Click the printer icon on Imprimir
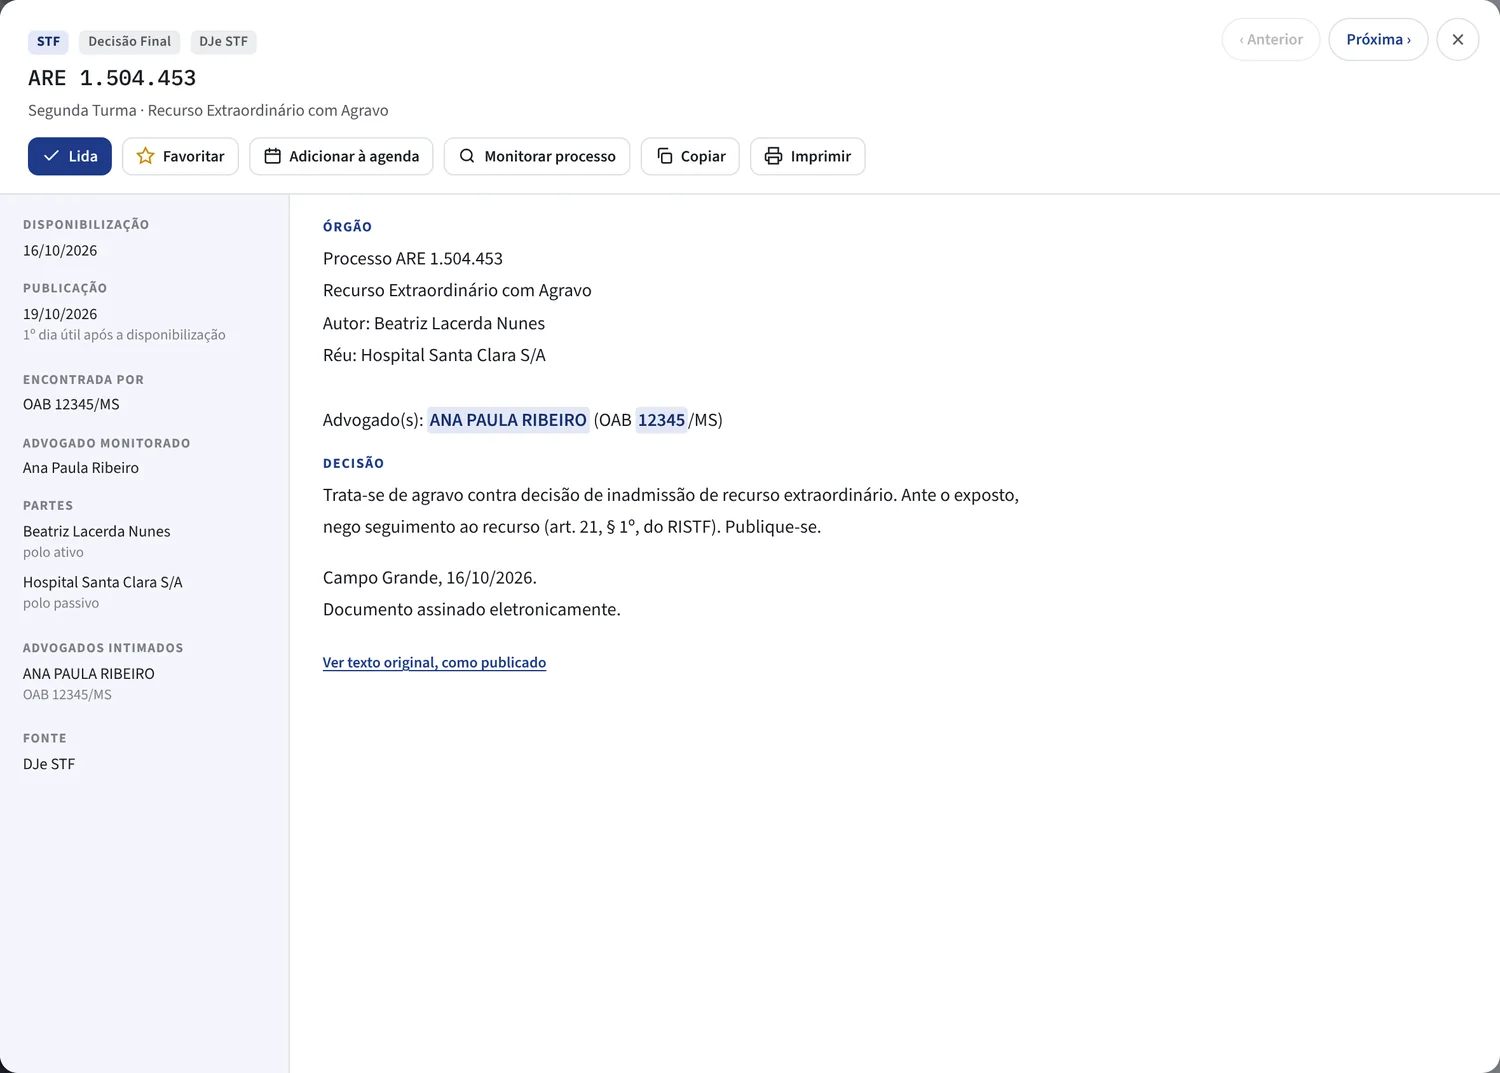 tap(773, 156)
